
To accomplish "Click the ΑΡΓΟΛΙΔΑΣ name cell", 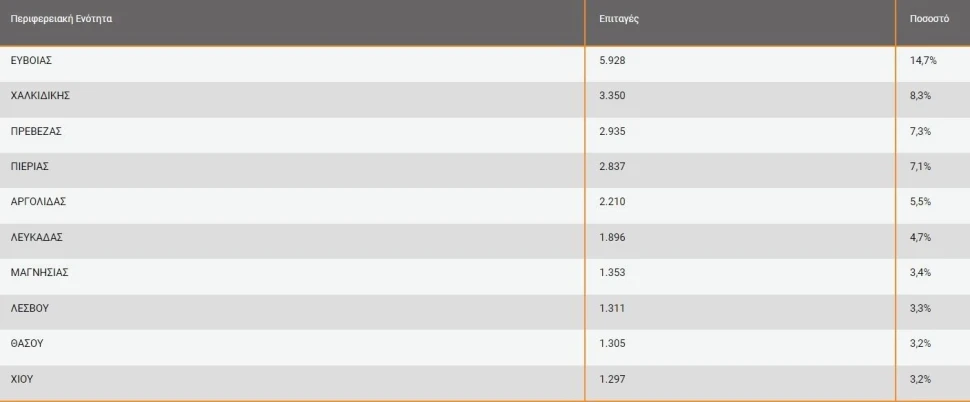I will (38, 201).
